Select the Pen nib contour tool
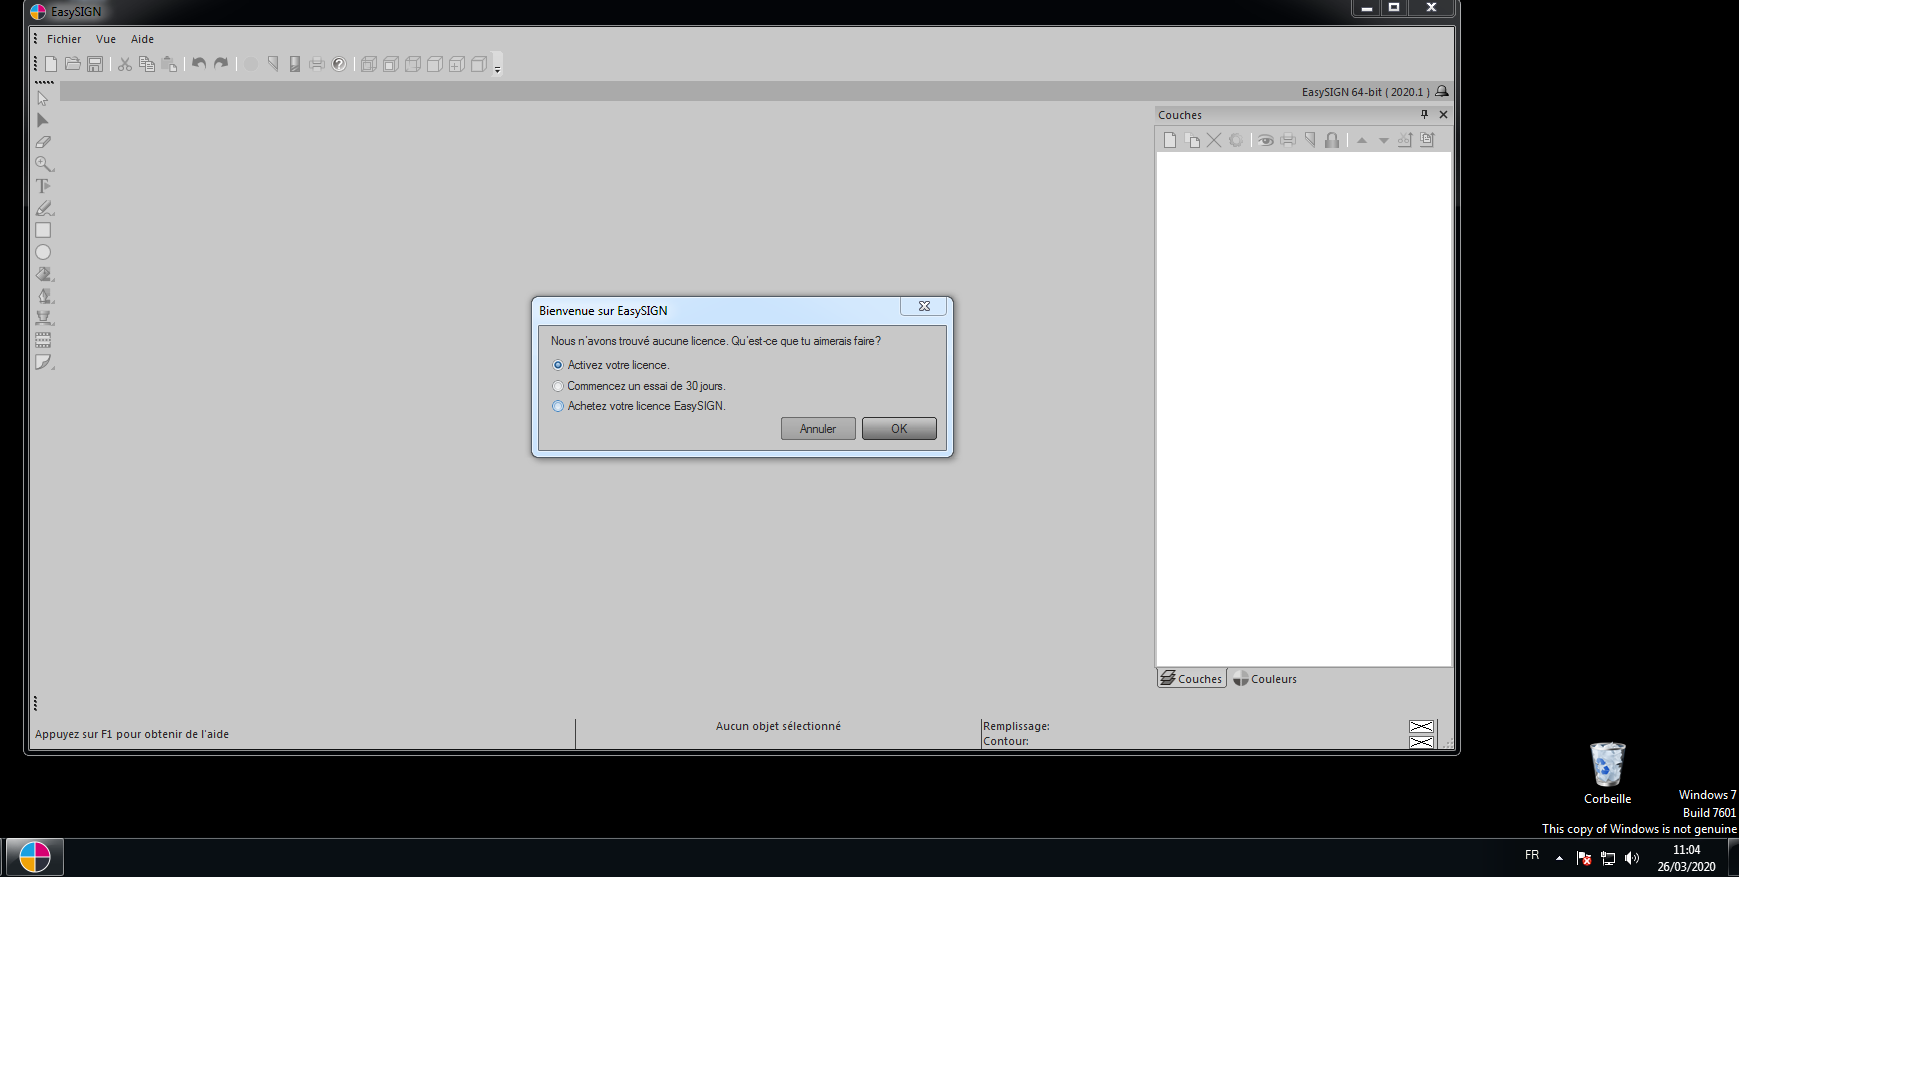Viewport: 1920px width, 1080px height. pos(44,296)
